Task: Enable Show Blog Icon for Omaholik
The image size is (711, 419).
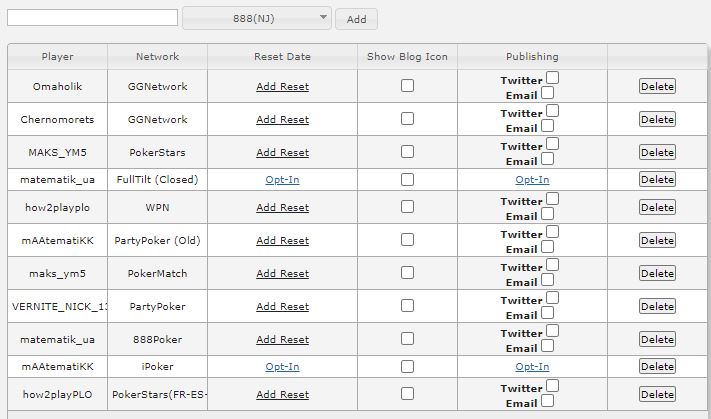Action: 407,86
